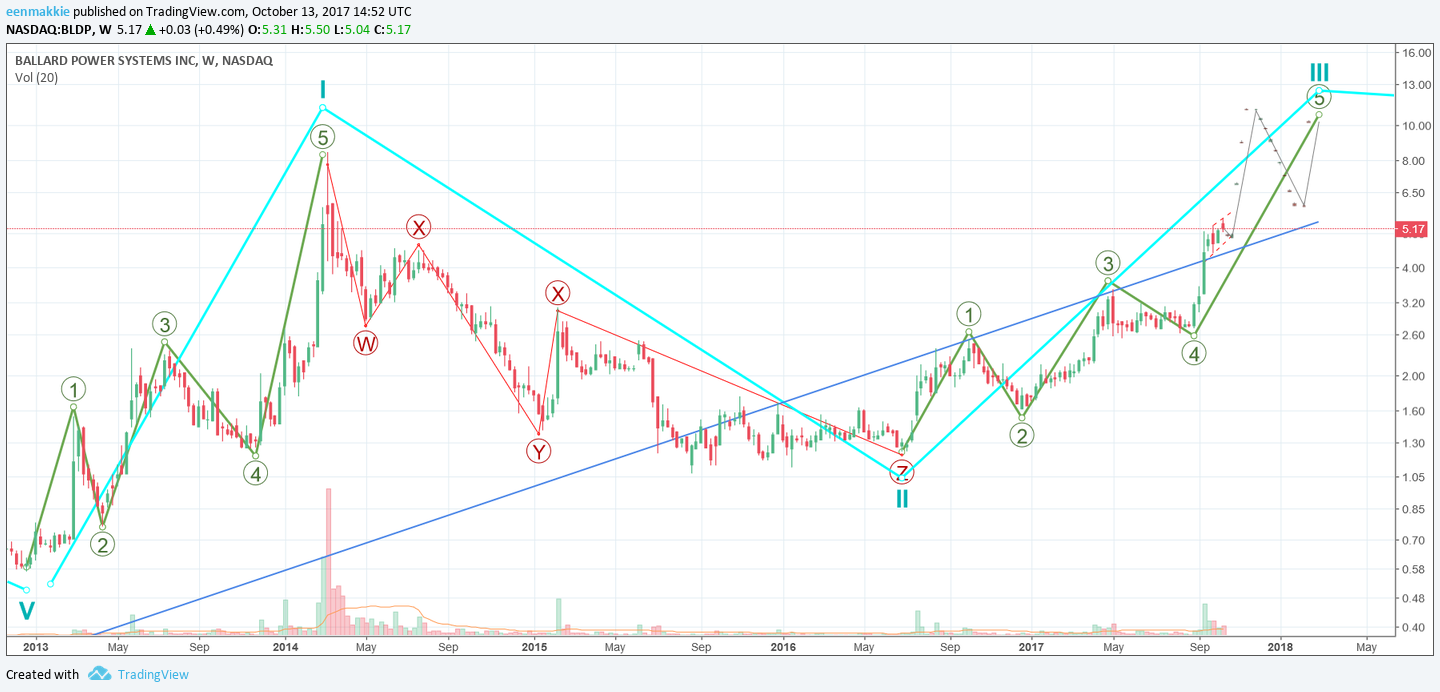Select the red circled W marker
1440x692 pixels.
click(x=365, y=343)
